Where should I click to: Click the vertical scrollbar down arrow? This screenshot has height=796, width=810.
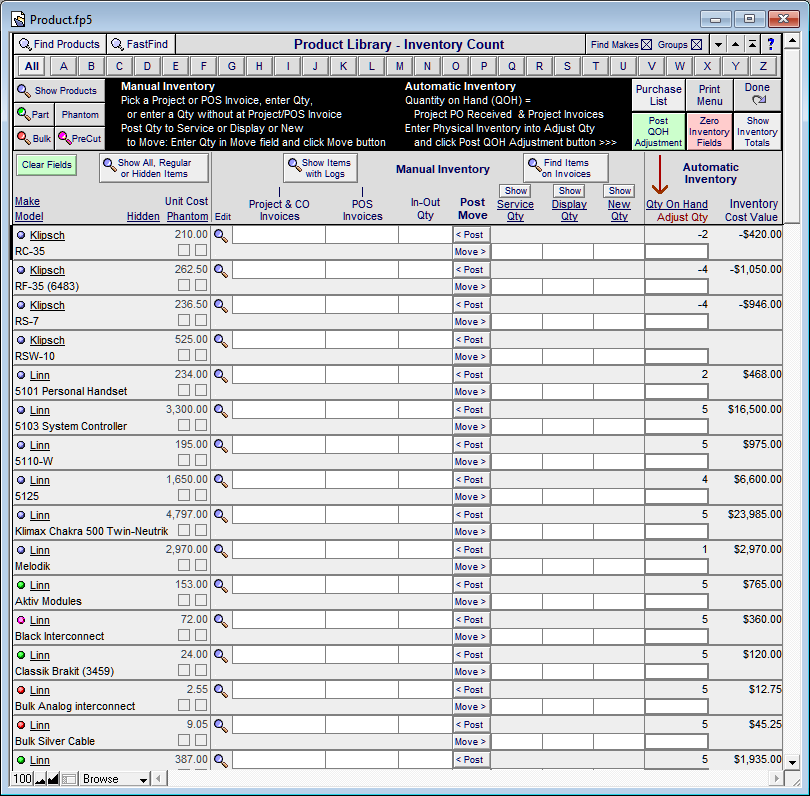[792, 762]
